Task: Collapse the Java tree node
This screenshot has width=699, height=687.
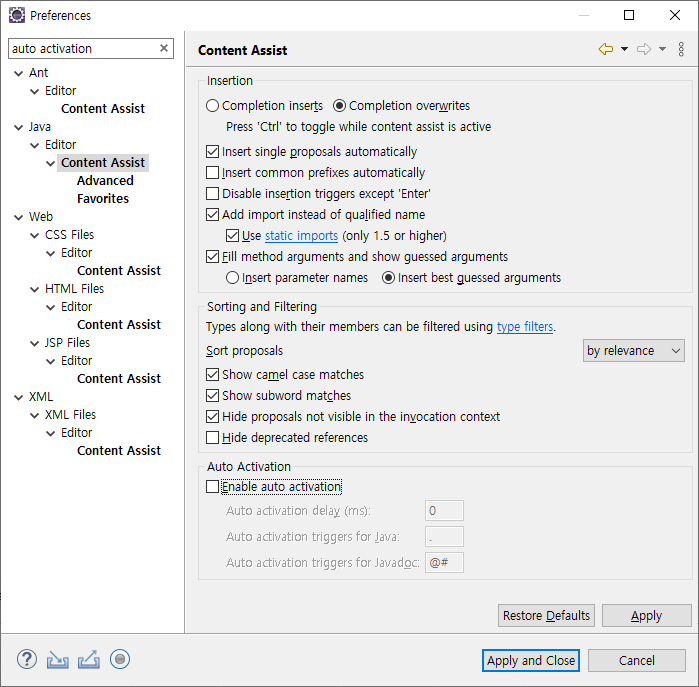Action: coord(19,128)
